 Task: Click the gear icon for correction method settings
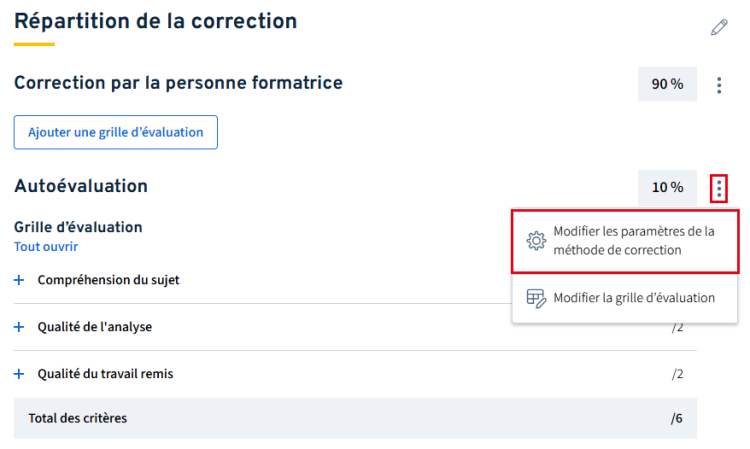click(x=536, y=241)
